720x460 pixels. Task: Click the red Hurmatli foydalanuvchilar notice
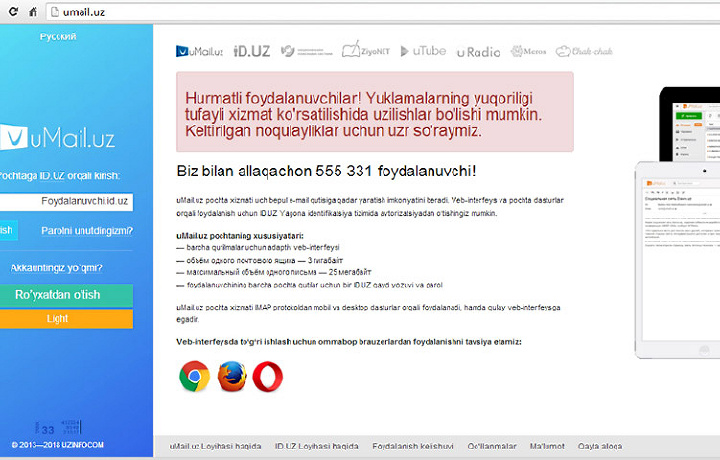[375, 112]
